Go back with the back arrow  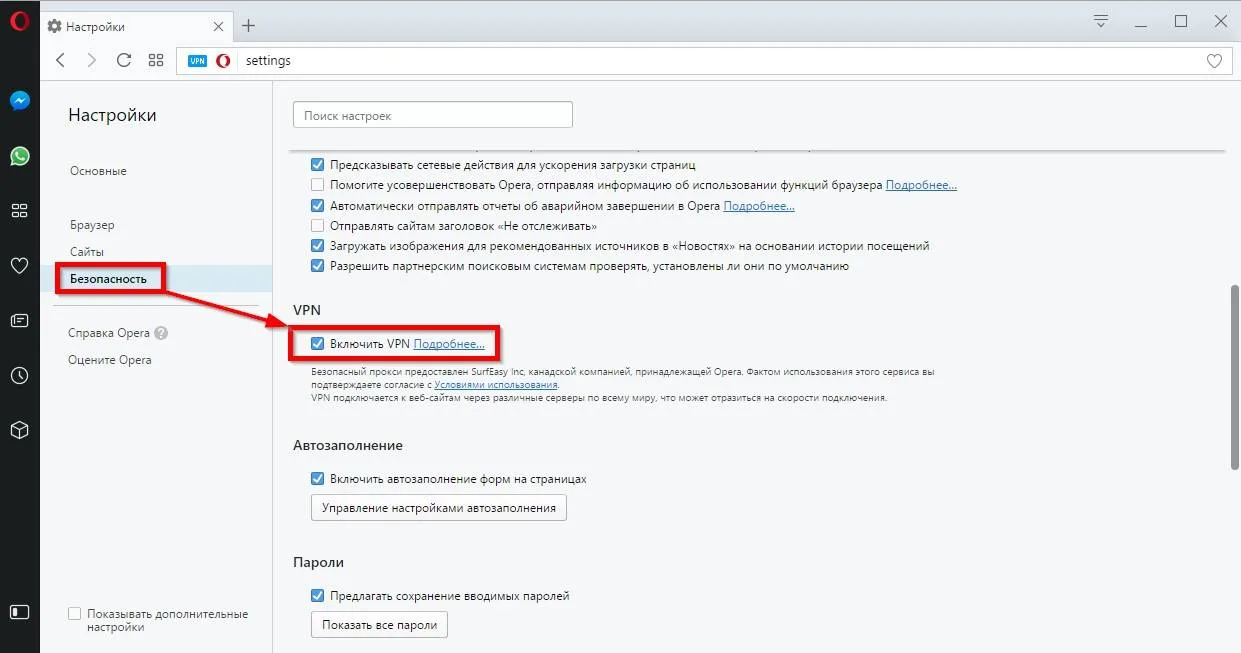(x=60, y=60)
